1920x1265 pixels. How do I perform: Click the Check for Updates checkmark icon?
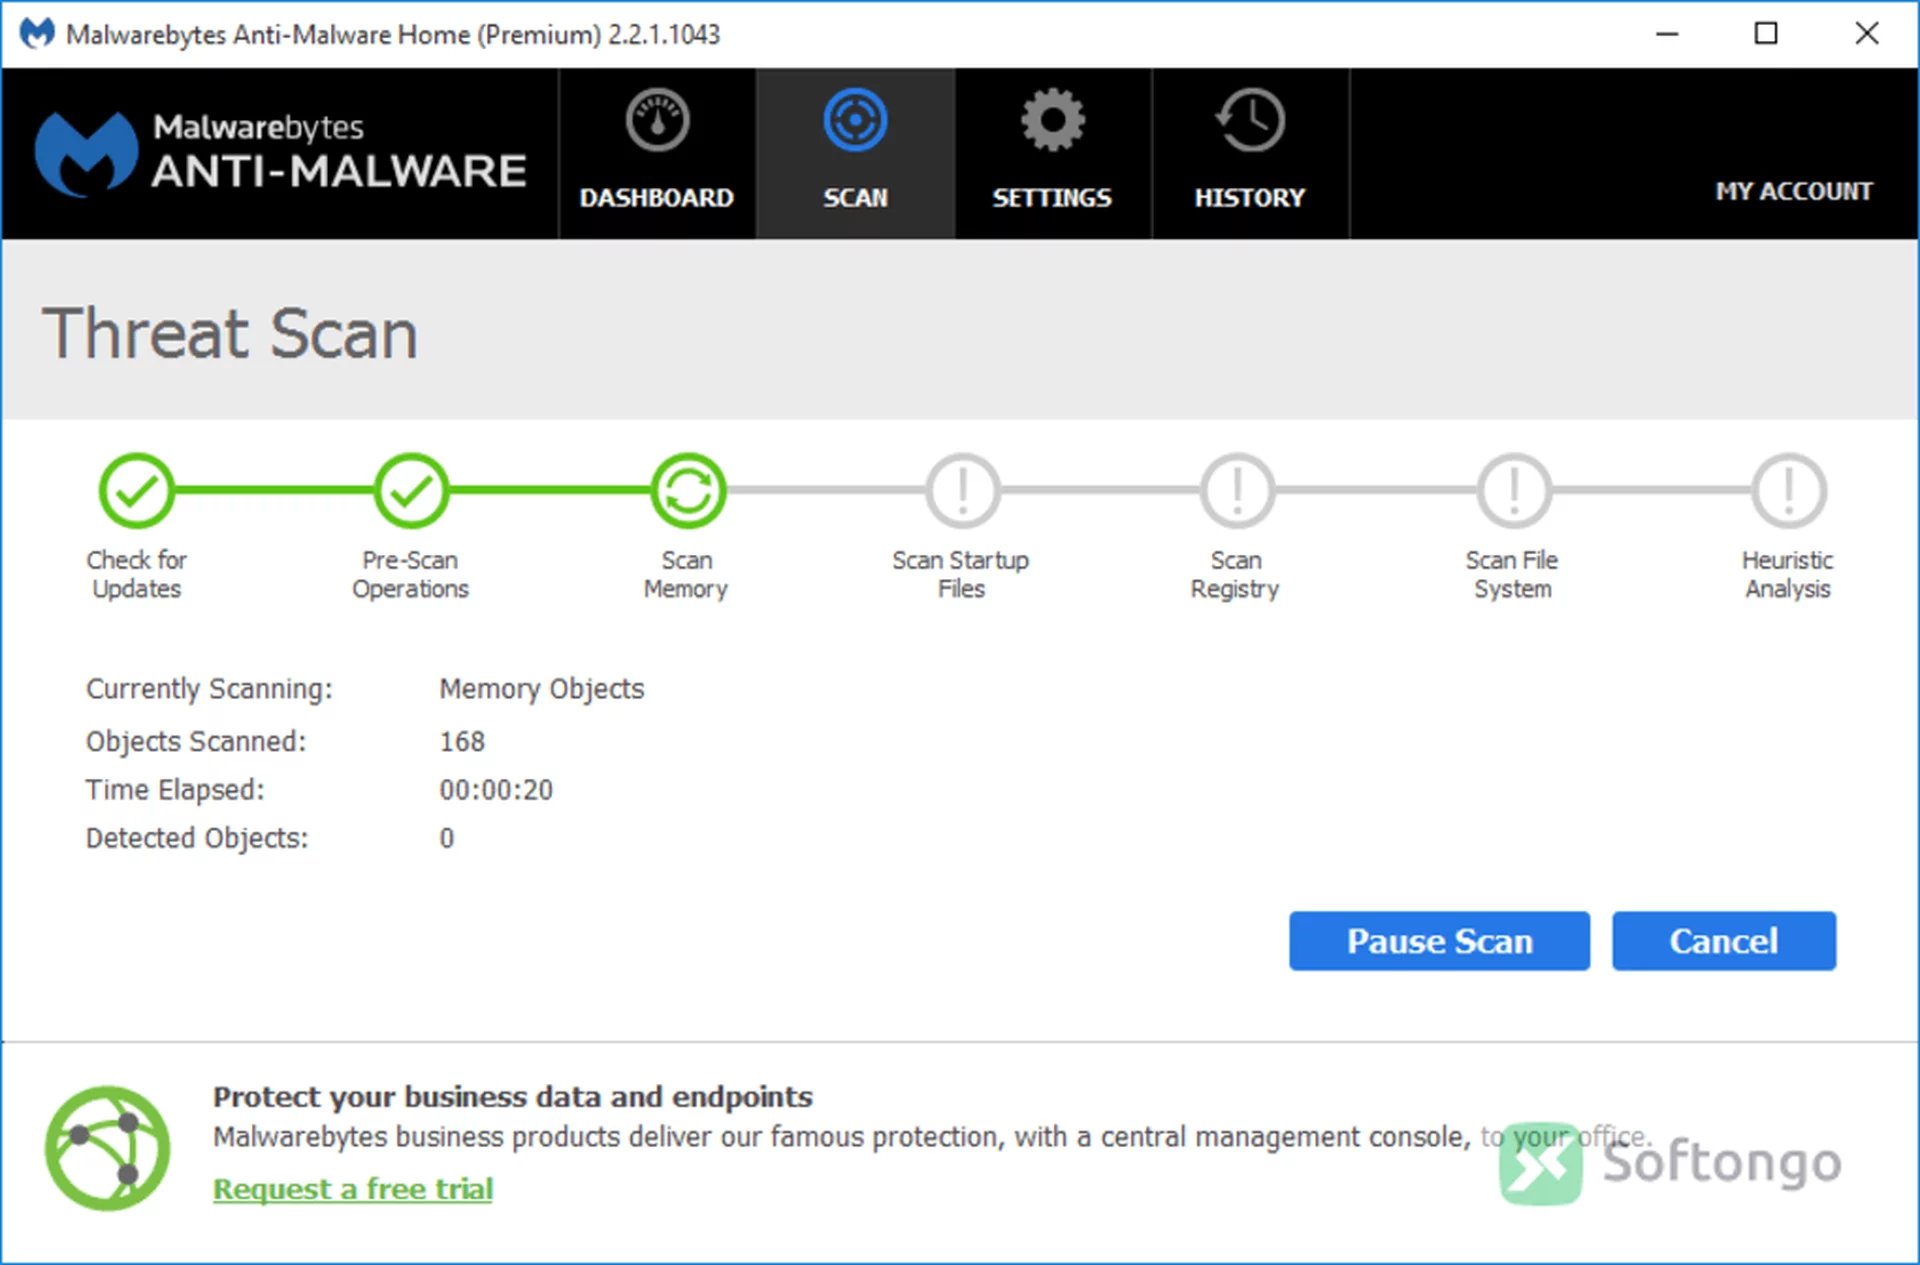click(137, 490)
